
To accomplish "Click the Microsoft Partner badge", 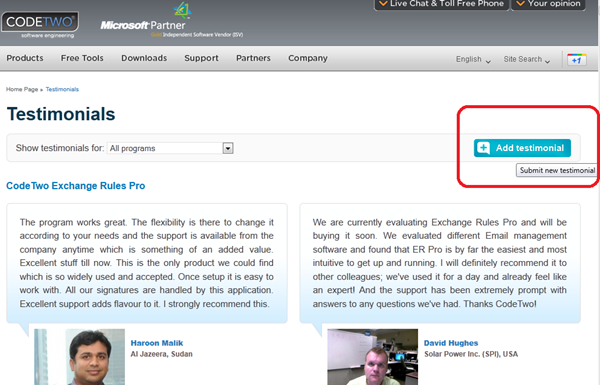I will click(x=171, y=21).
